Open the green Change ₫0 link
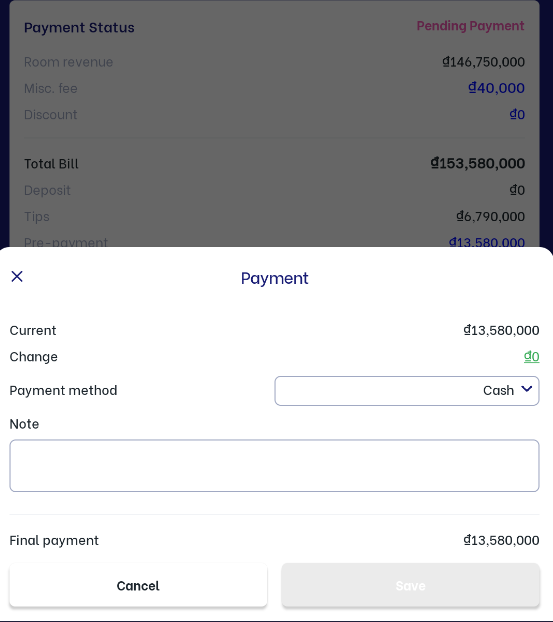Viewport: 553px width, 622px height. point(531,357)
